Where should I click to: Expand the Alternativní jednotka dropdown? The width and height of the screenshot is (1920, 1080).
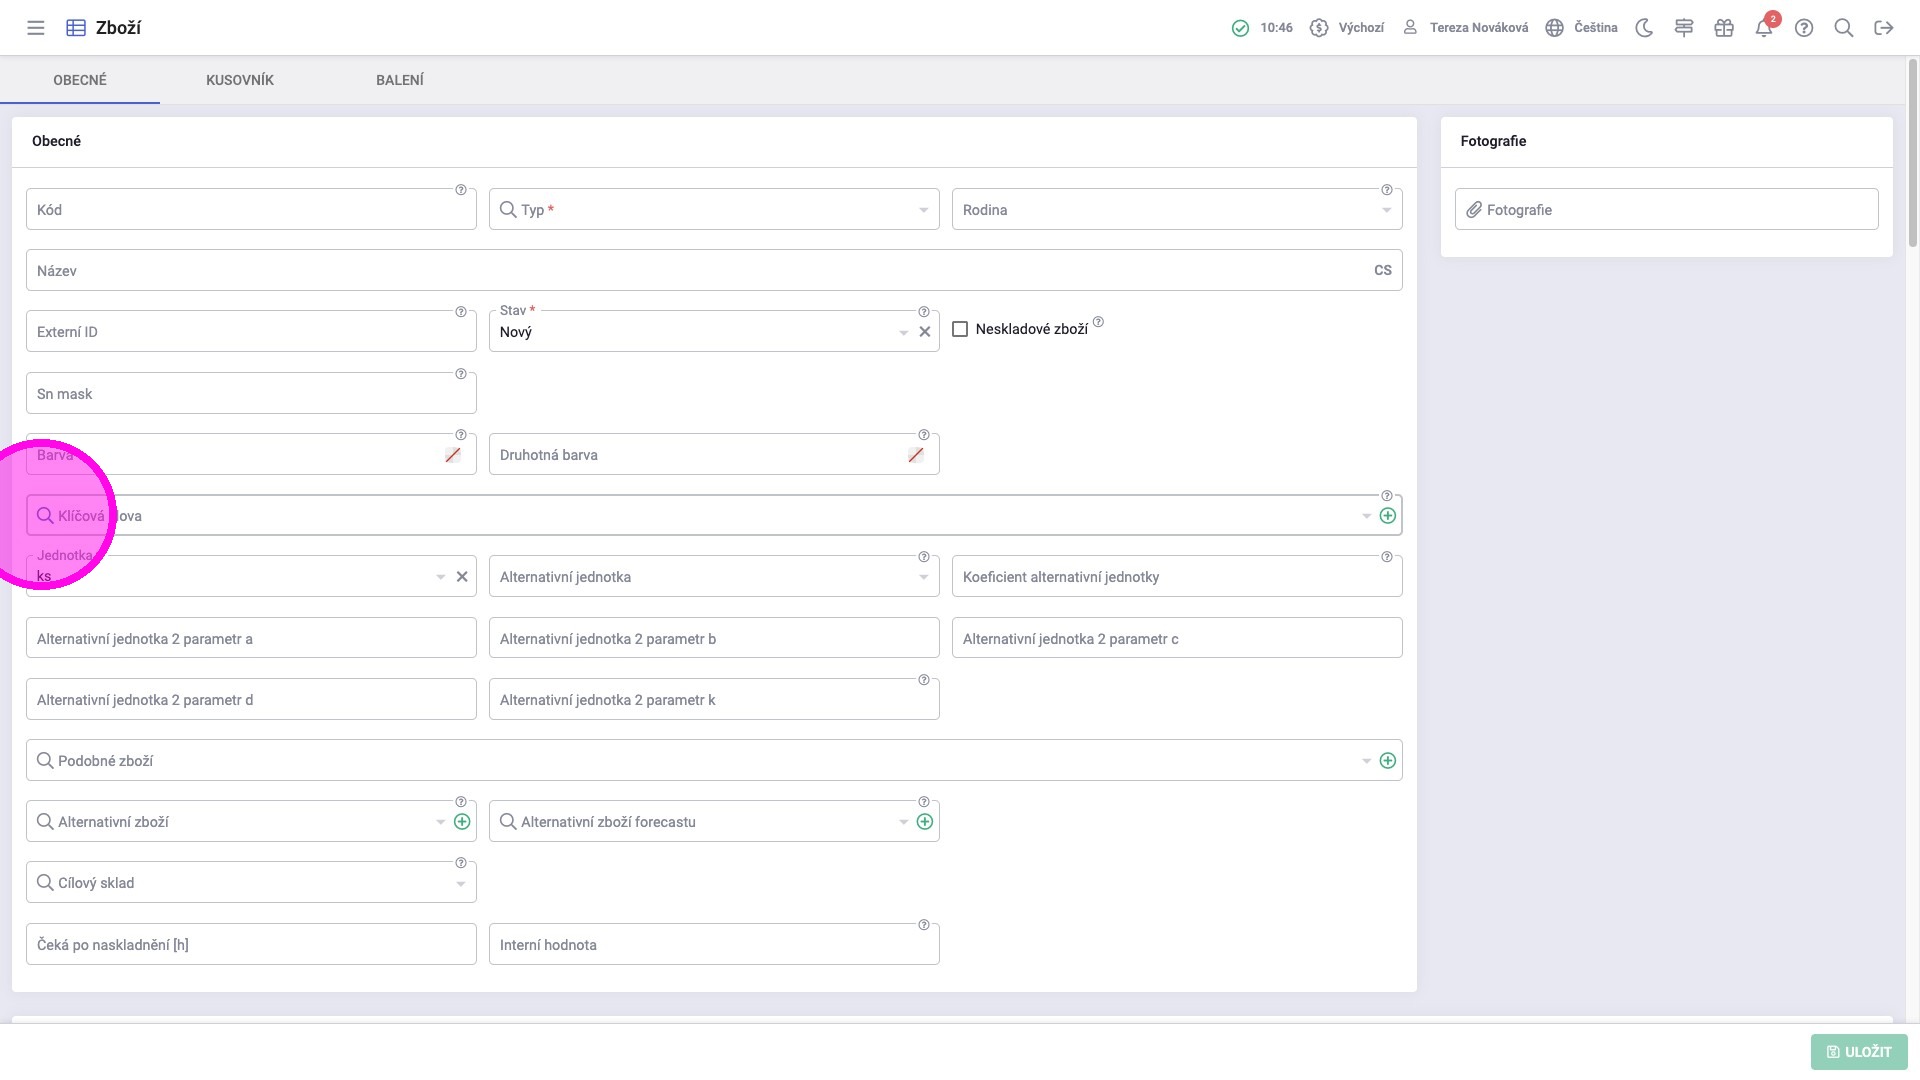[x=923, y=577]
